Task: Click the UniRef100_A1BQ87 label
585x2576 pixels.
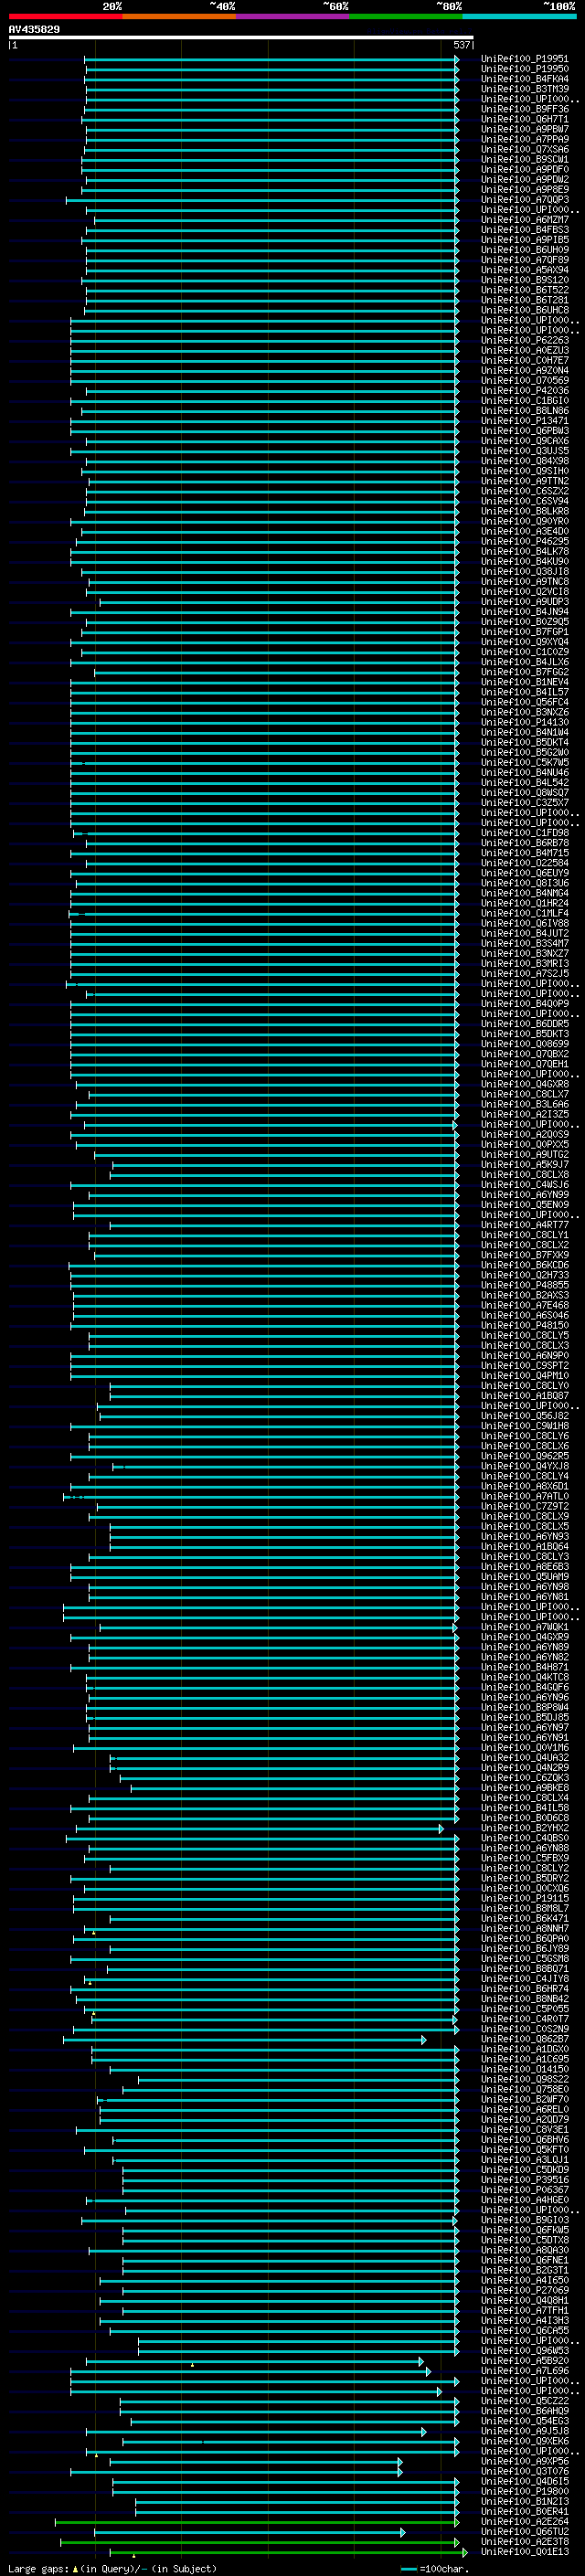Action: pos(524,1396)
